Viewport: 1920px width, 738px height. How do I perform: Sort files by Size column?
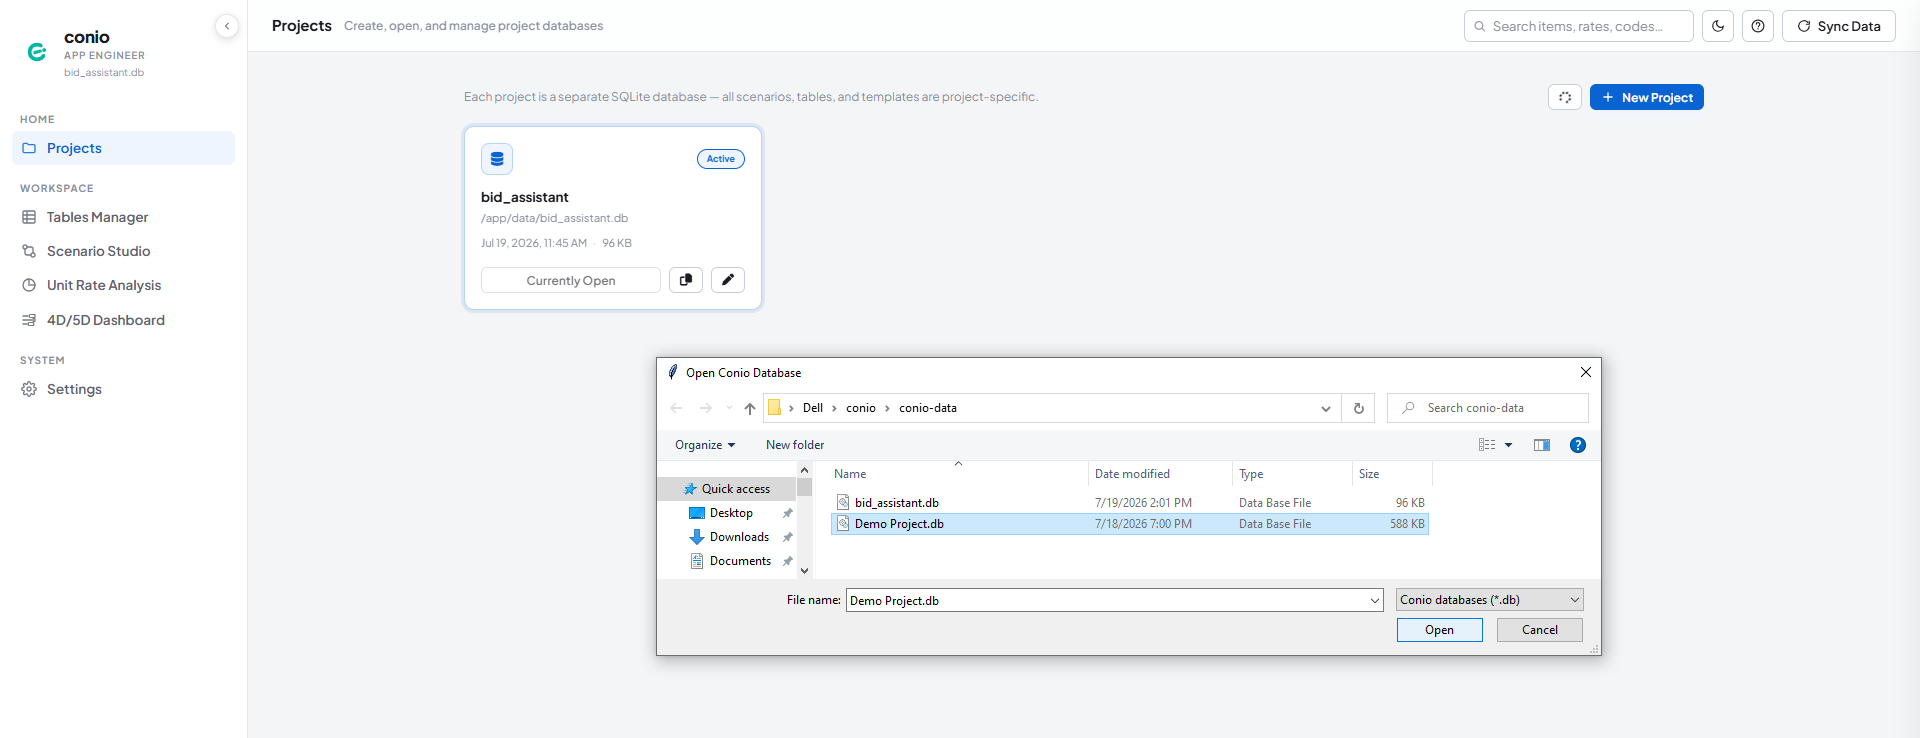pos(1392,474)
